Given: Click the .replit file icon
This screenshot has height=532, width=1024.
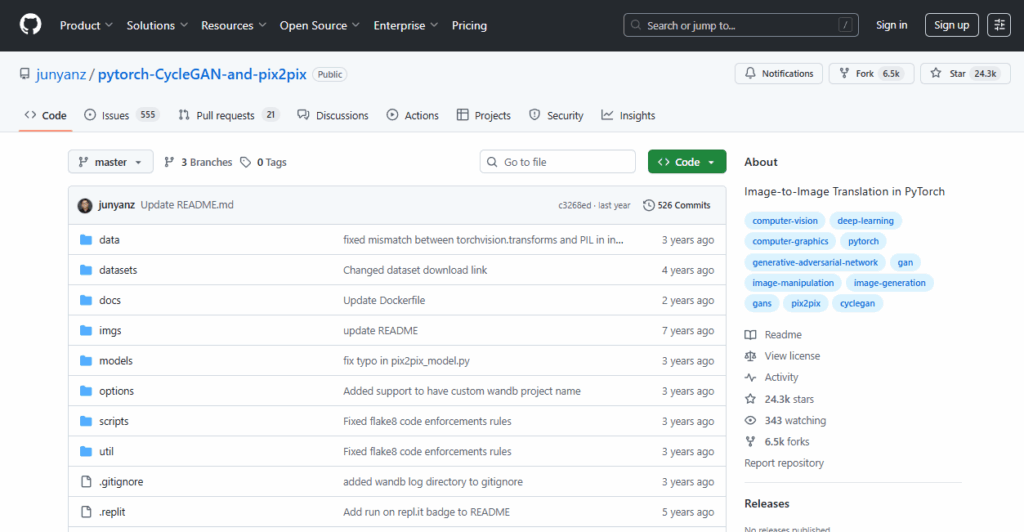Looking at the screenshot, I should point(86,512).
